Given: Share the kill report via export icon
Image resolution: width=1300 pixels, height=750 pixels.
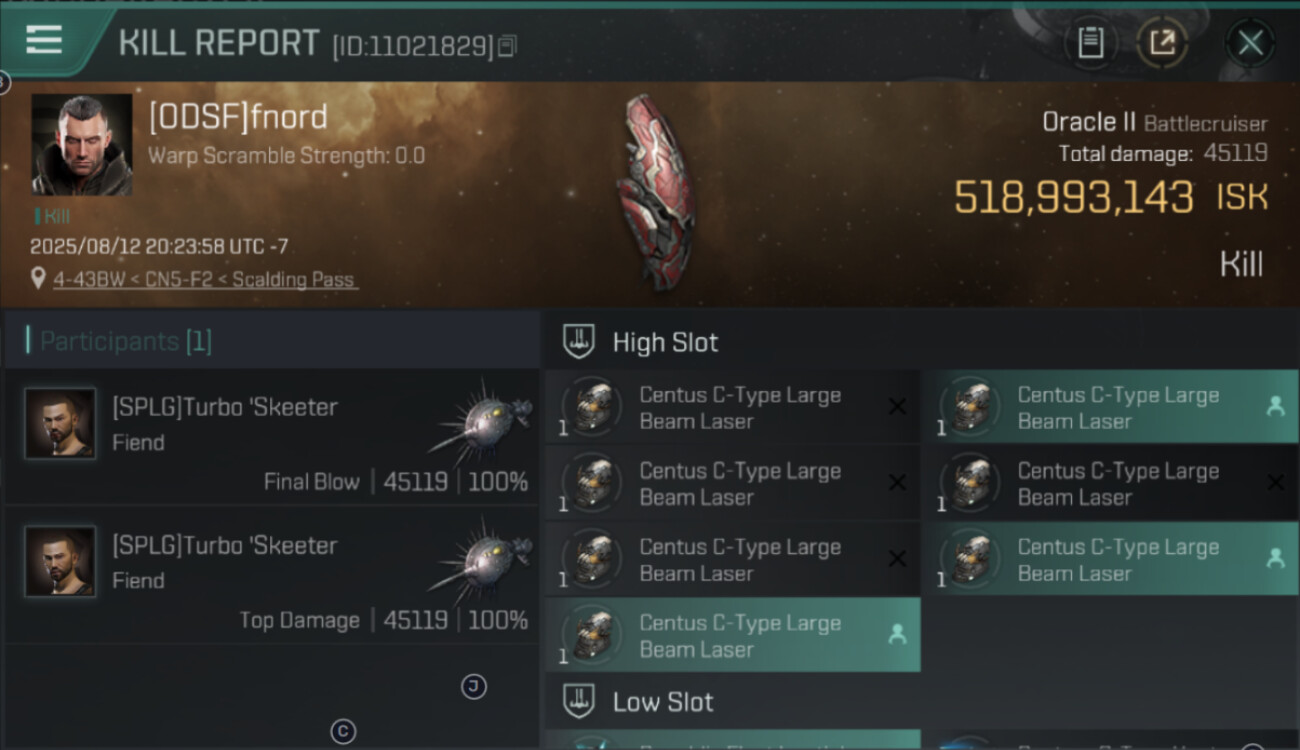Looking at the screenshot, I should tap(1162, 43).
